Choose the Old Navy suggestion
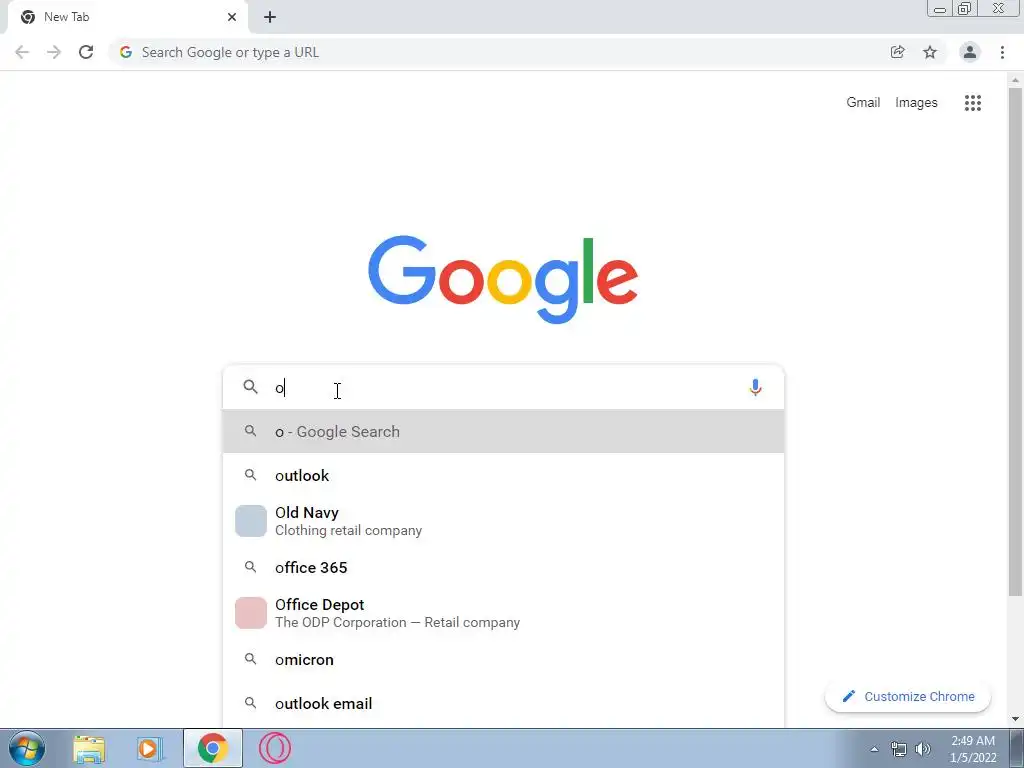Image resolution: width=1024 pixels, height=768 pixels. (503, 521)
